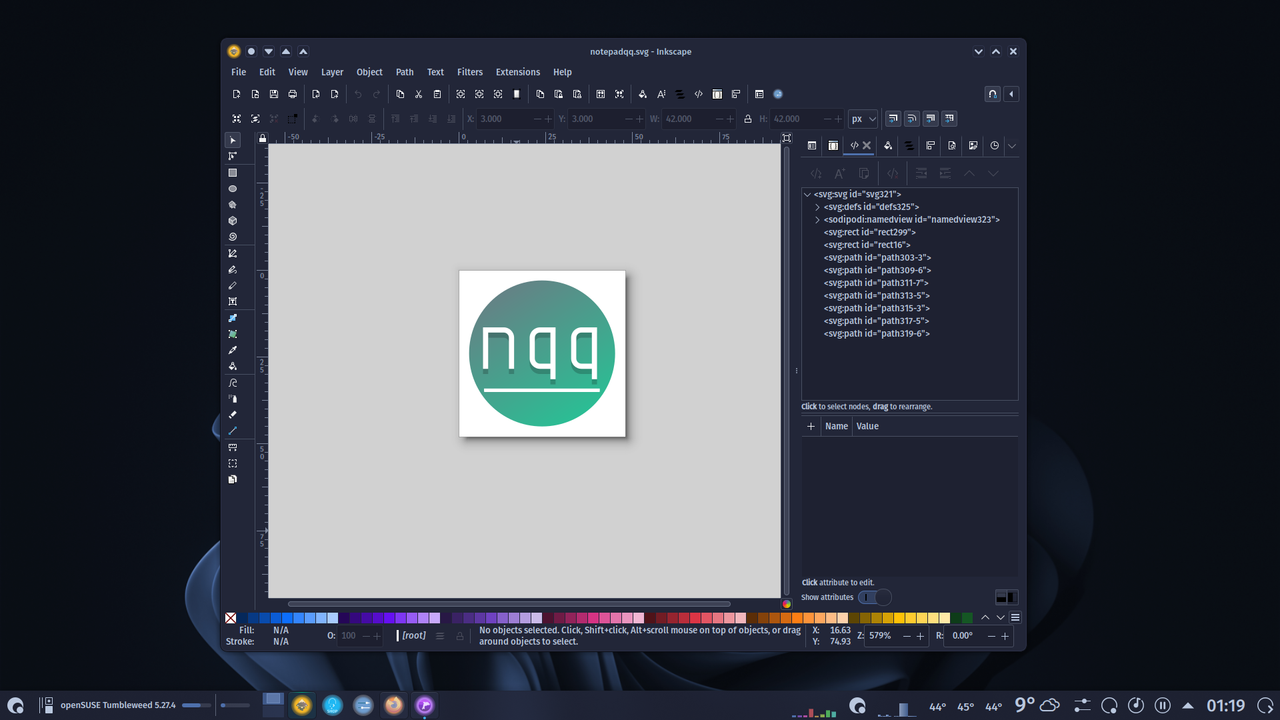
Task: Open Text and Font dialog icon
Action: pos(662,94)
